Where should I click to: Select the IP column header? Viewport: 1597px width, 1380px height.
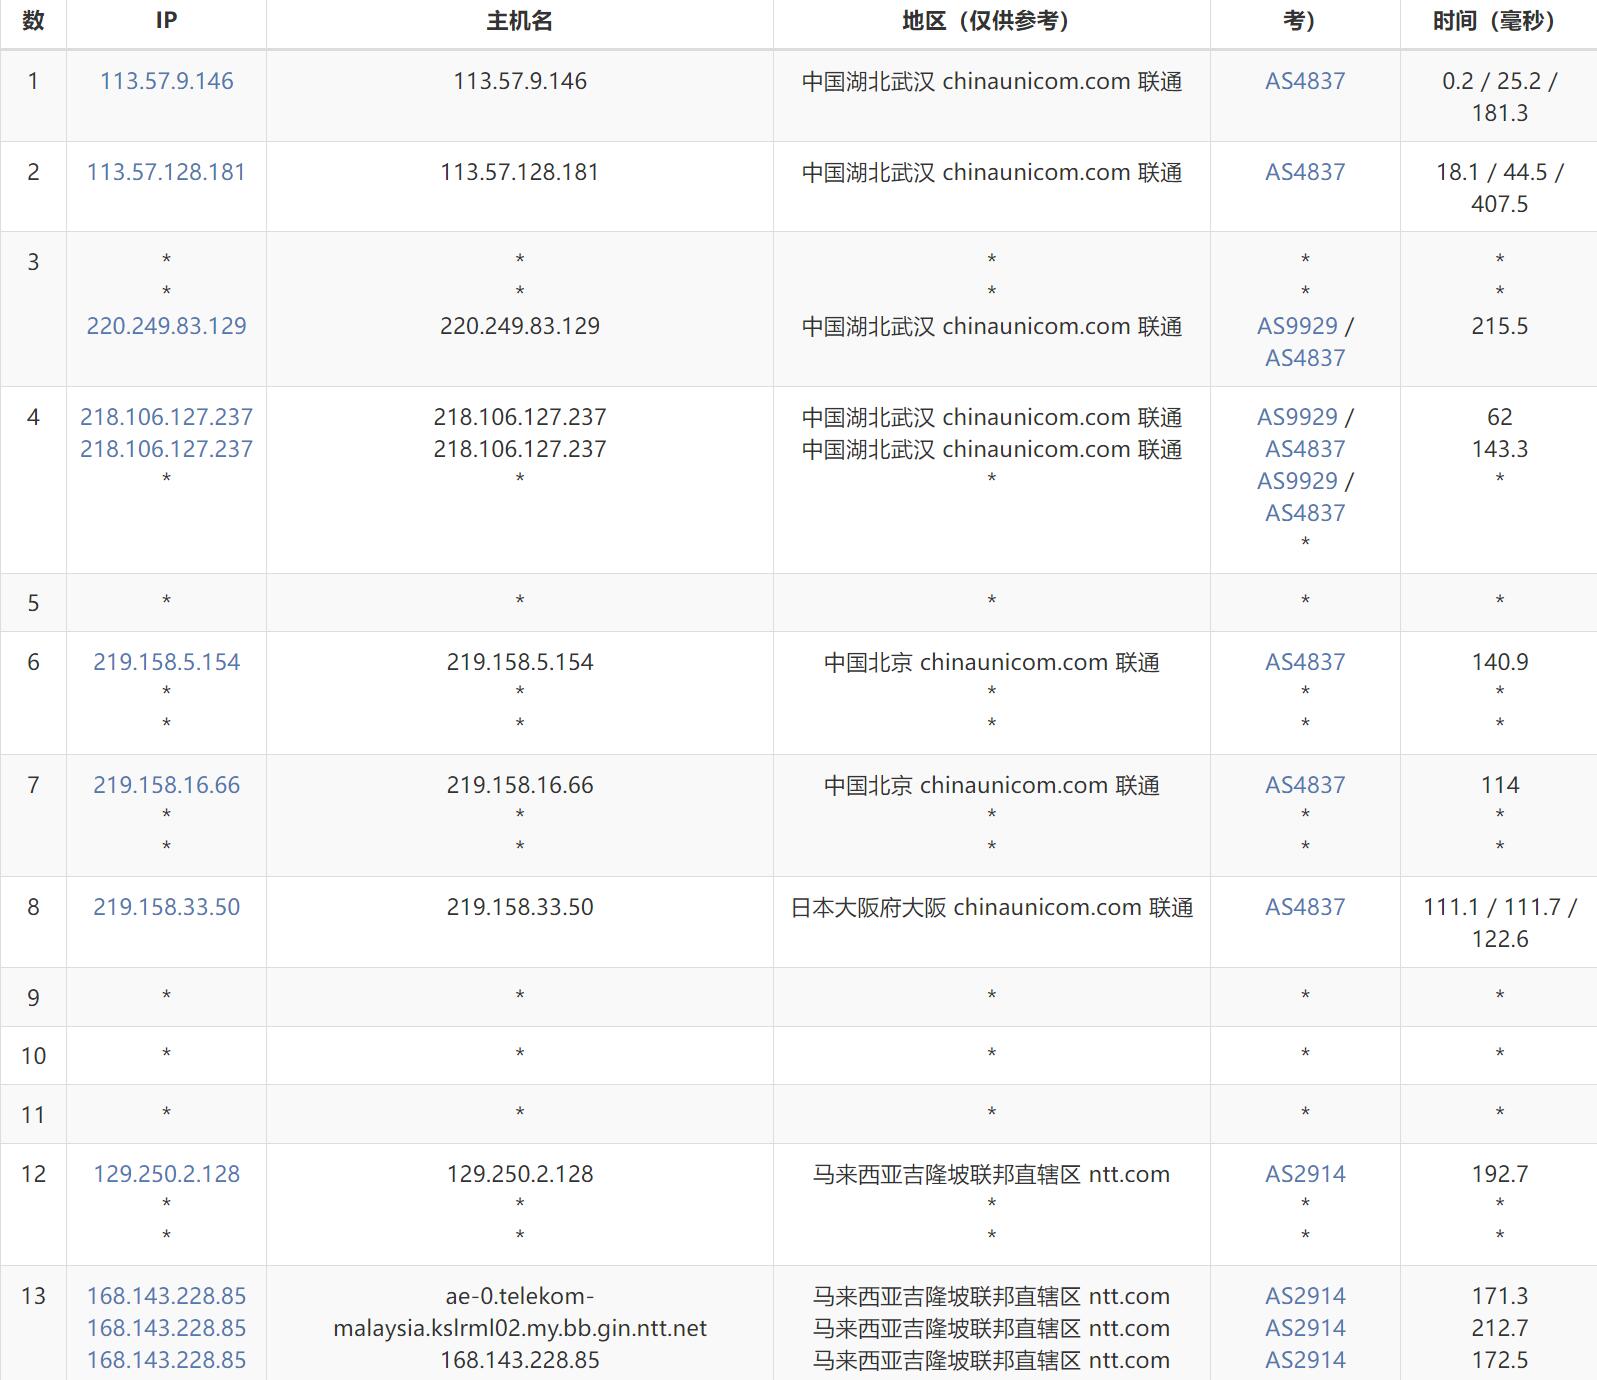166,20
